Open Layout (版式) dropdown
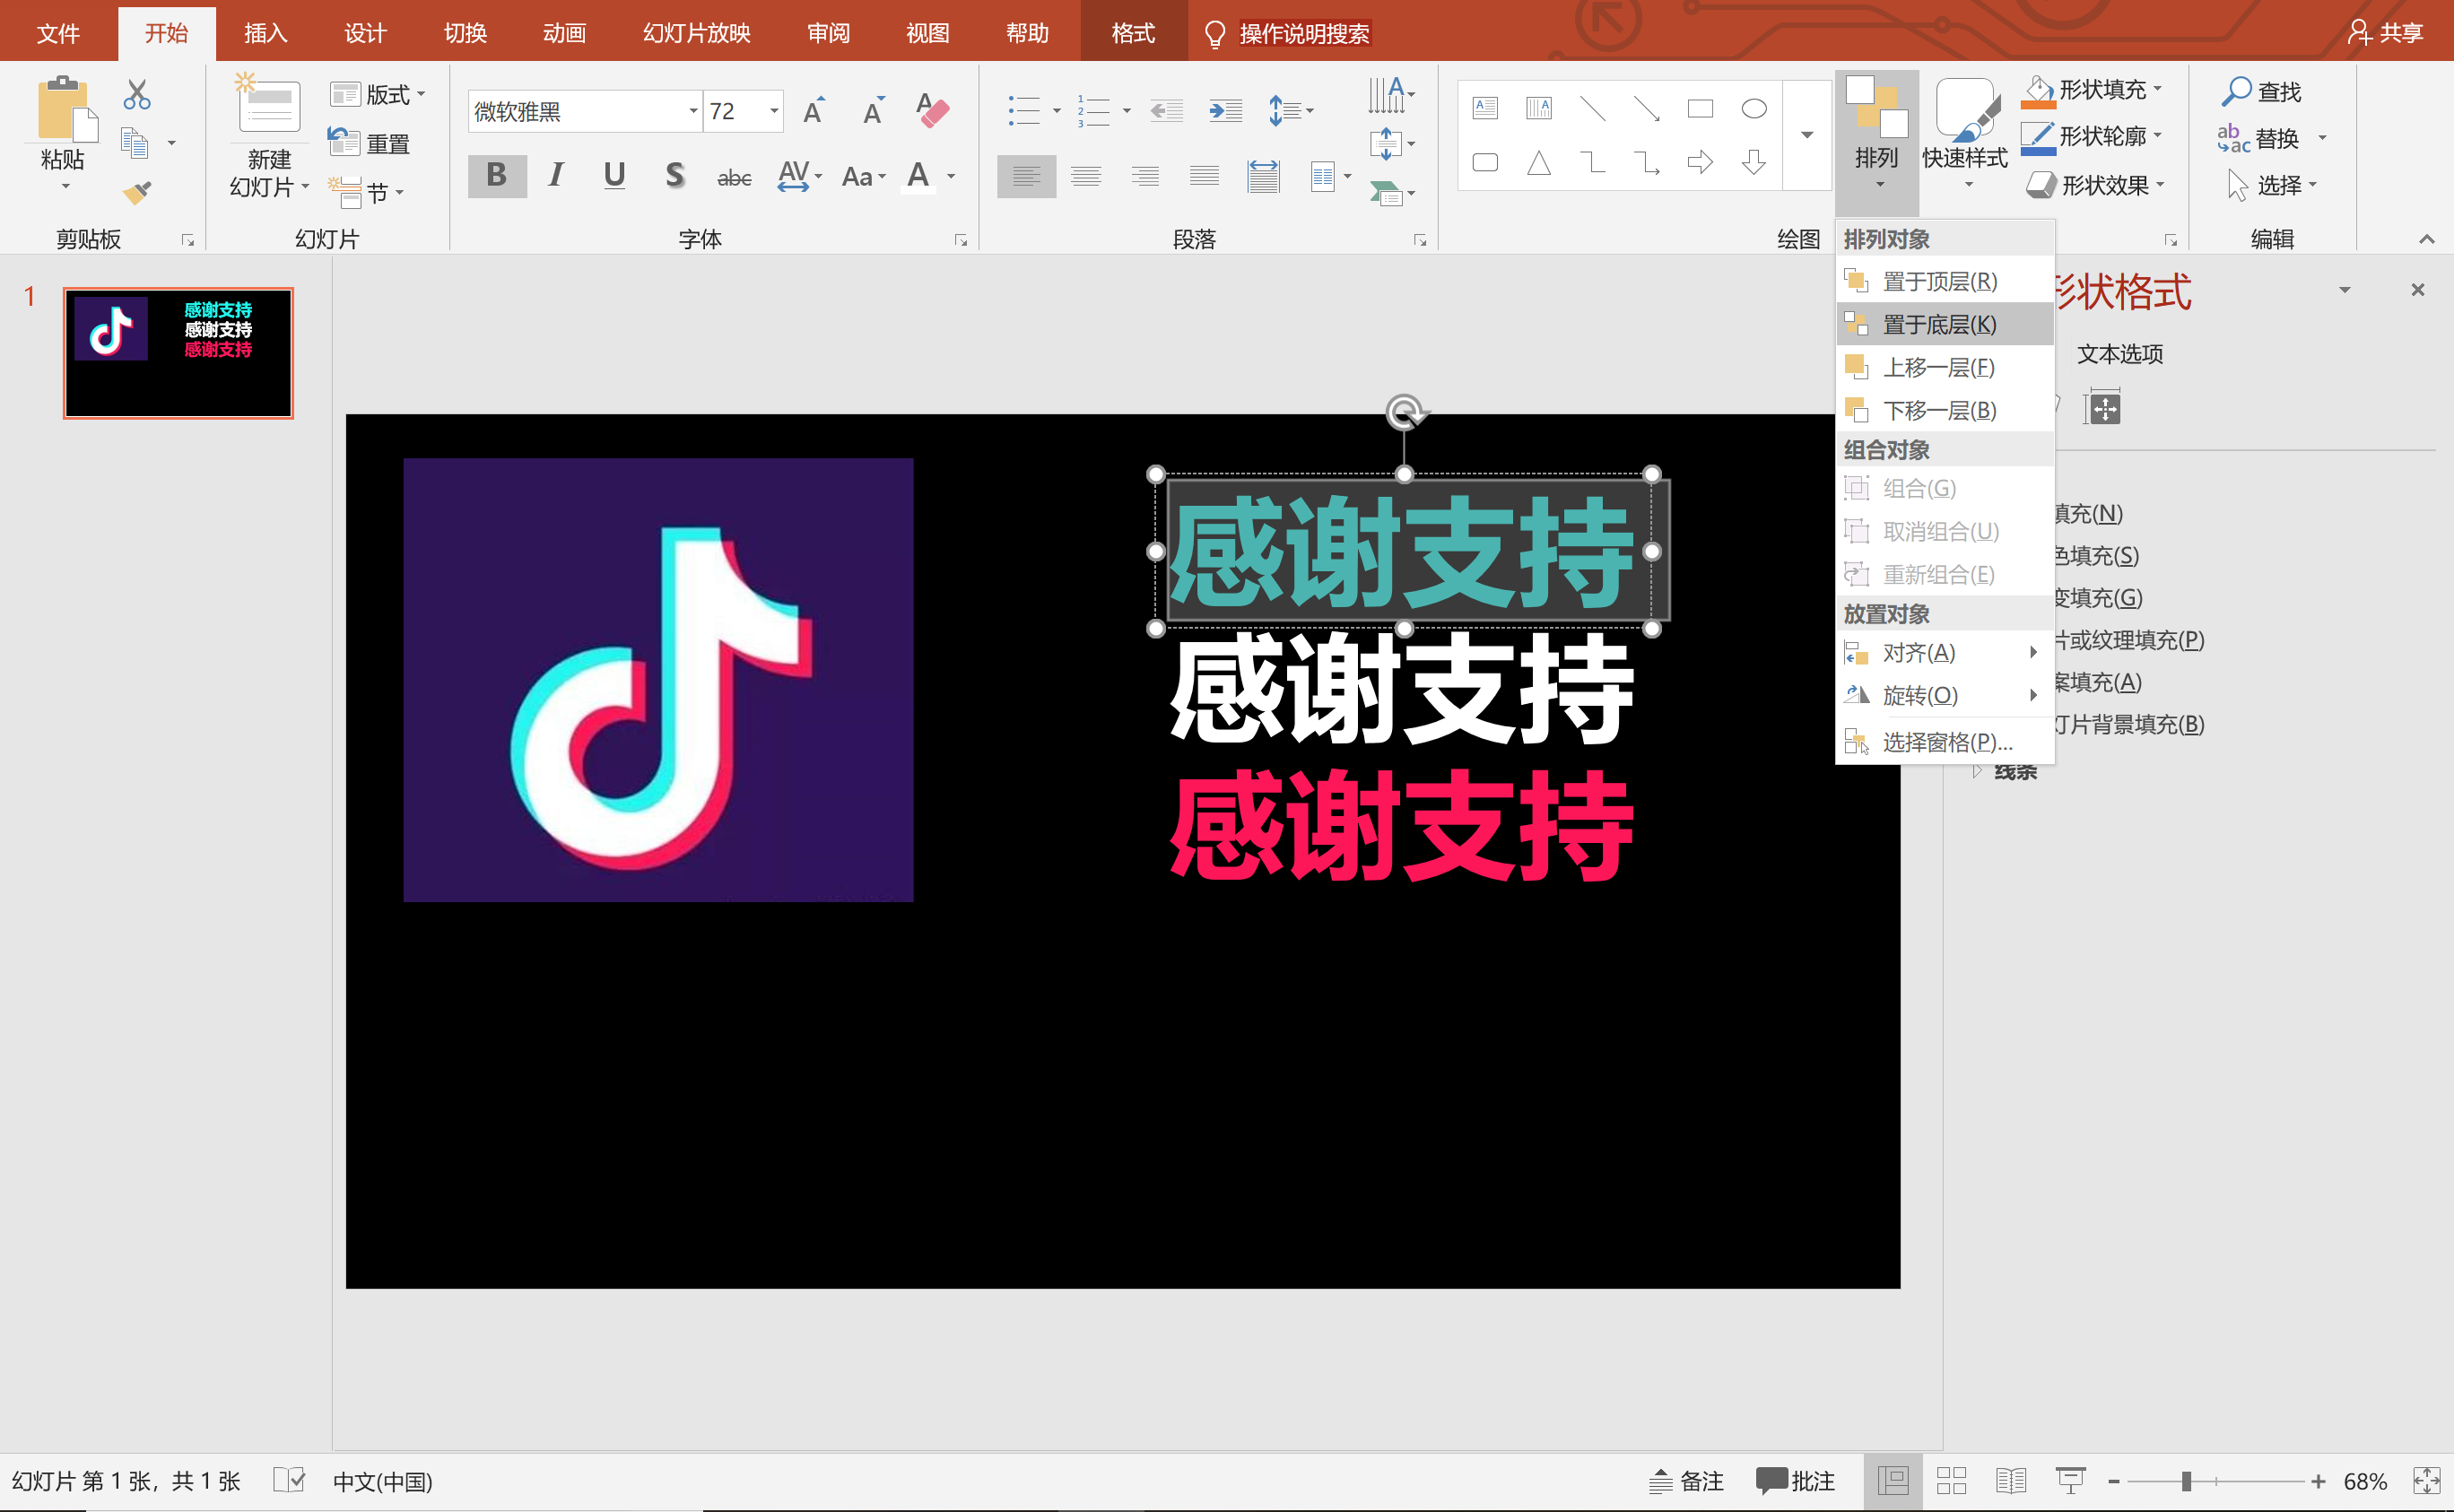The image size is (2454, 1512). click(x=378, y=95)
